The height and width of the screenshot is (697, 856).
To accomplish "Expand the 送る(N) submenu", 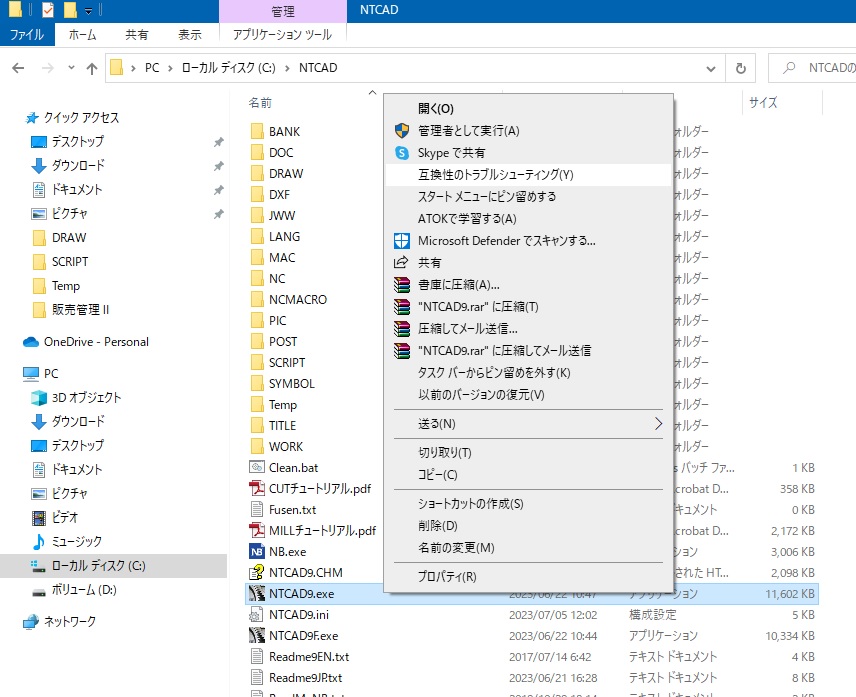I will [x=528, y=424].
